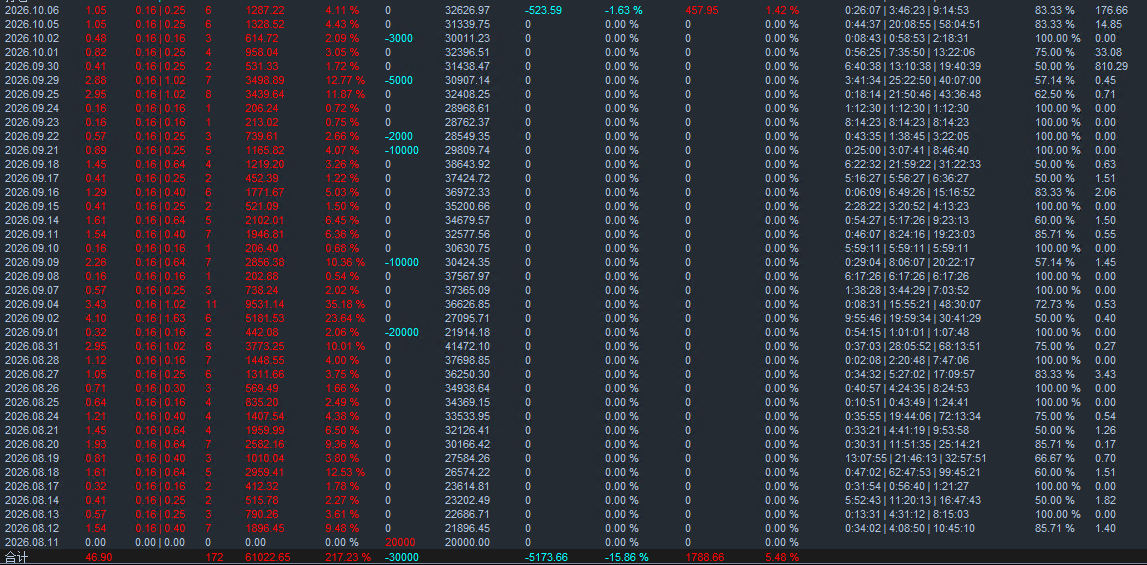Select the 12.77 % cell

point(345,80)
